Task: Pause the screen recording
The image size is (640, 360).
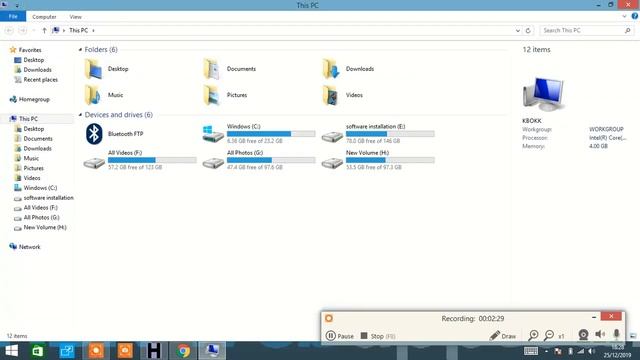Action: coord(340,336)
